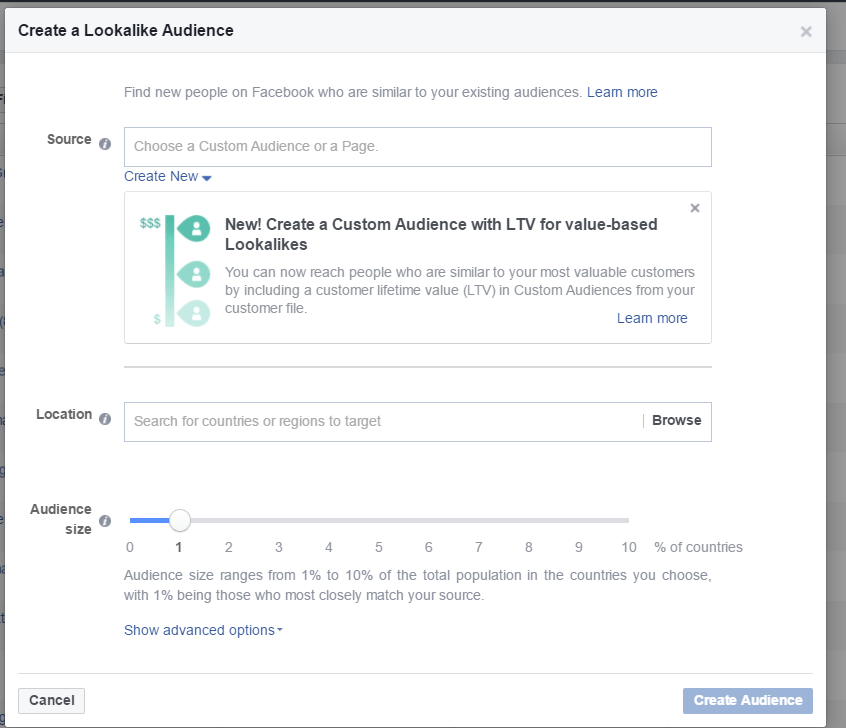Click the info icon next to Source
846x728 pixels.
(x=105, y=144)
